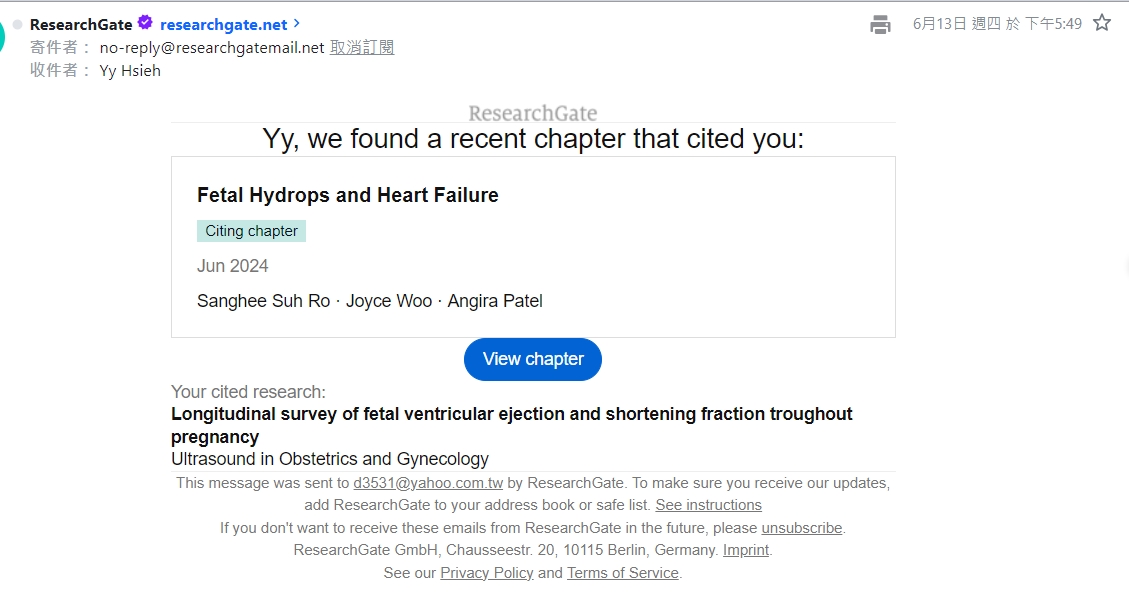Open the researchgate.net sender domain link
Viewport: 1129px width, 603px height.
click(223, 24)
